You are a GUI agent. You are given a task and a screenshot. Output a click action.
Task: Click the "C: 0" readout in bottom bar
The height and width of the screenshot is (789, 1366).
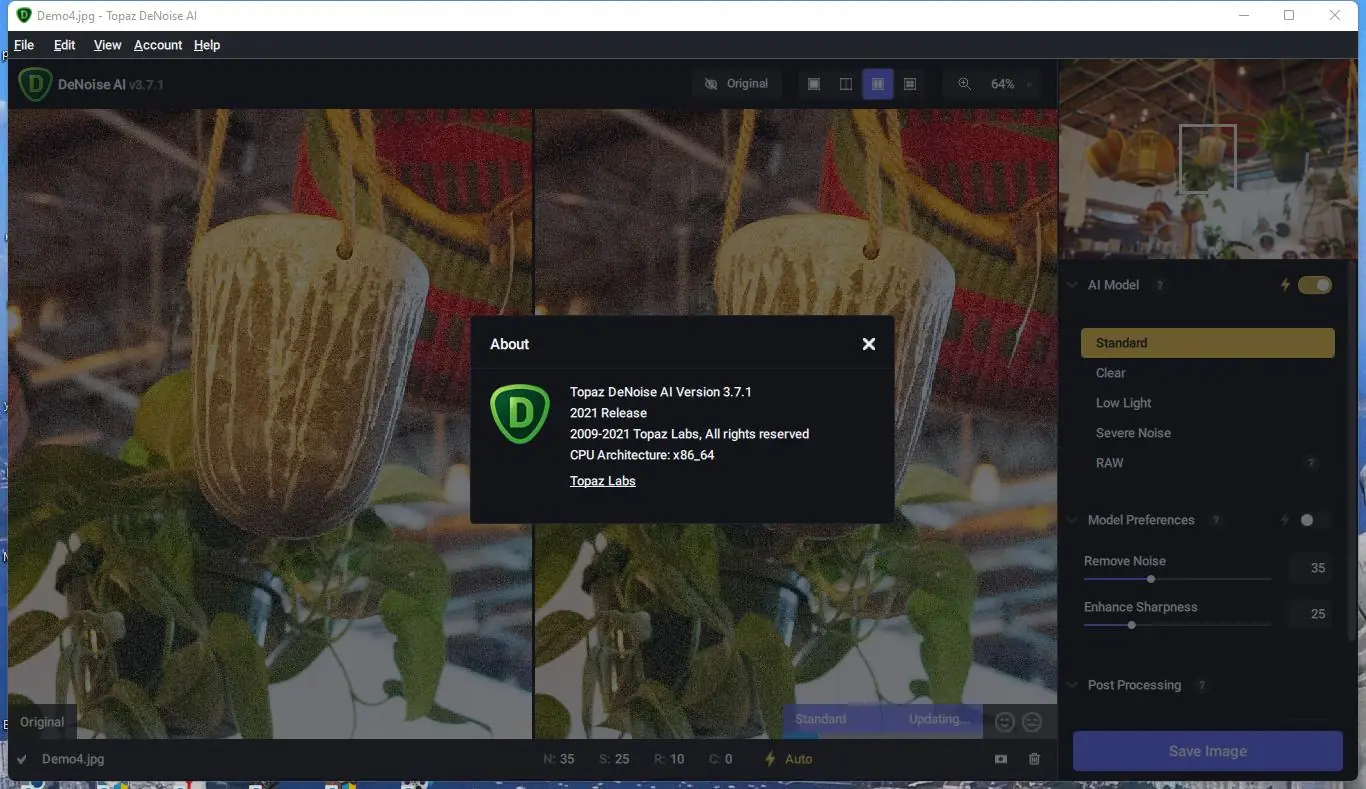[x=721, y=759]
